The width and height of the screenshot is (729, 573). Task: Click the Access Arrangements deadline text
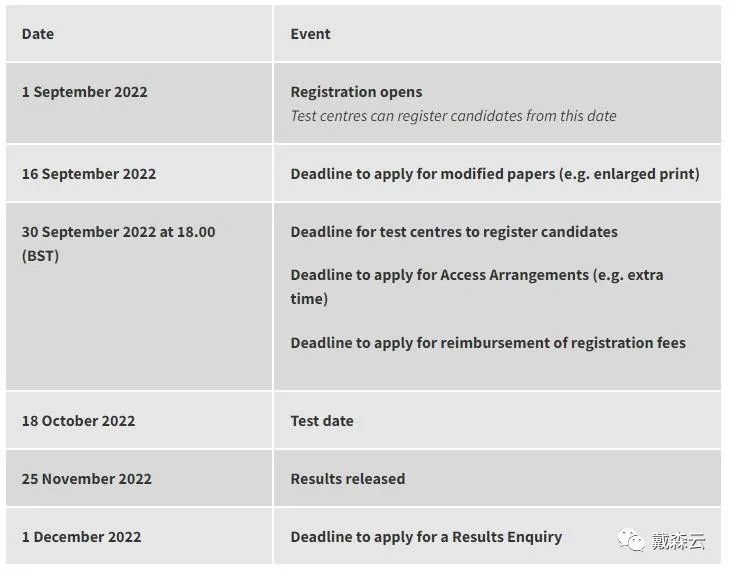pos(477,286)
